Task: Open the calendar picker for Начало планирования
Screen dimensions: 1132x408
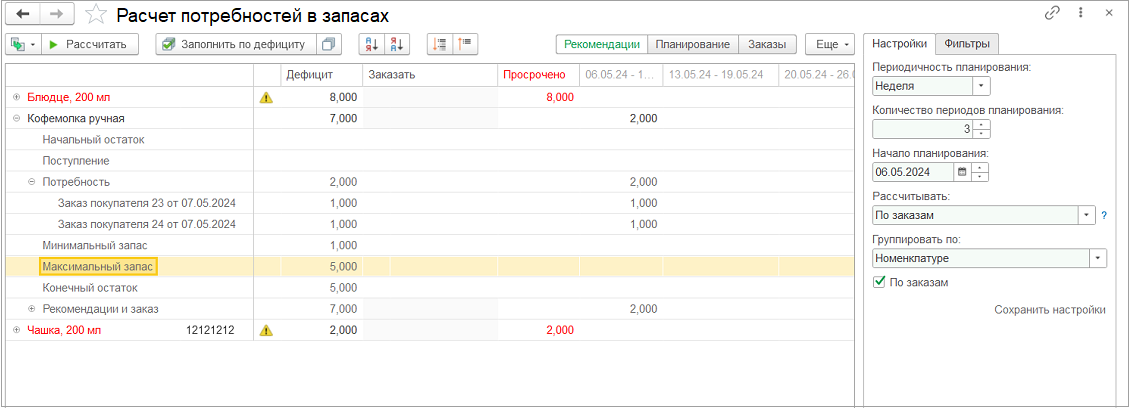Action: coord(963,171)
